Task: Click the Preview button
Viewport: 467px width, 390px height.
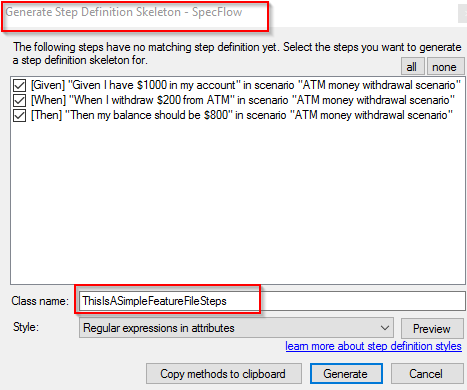Action: (x=432, y=328)
